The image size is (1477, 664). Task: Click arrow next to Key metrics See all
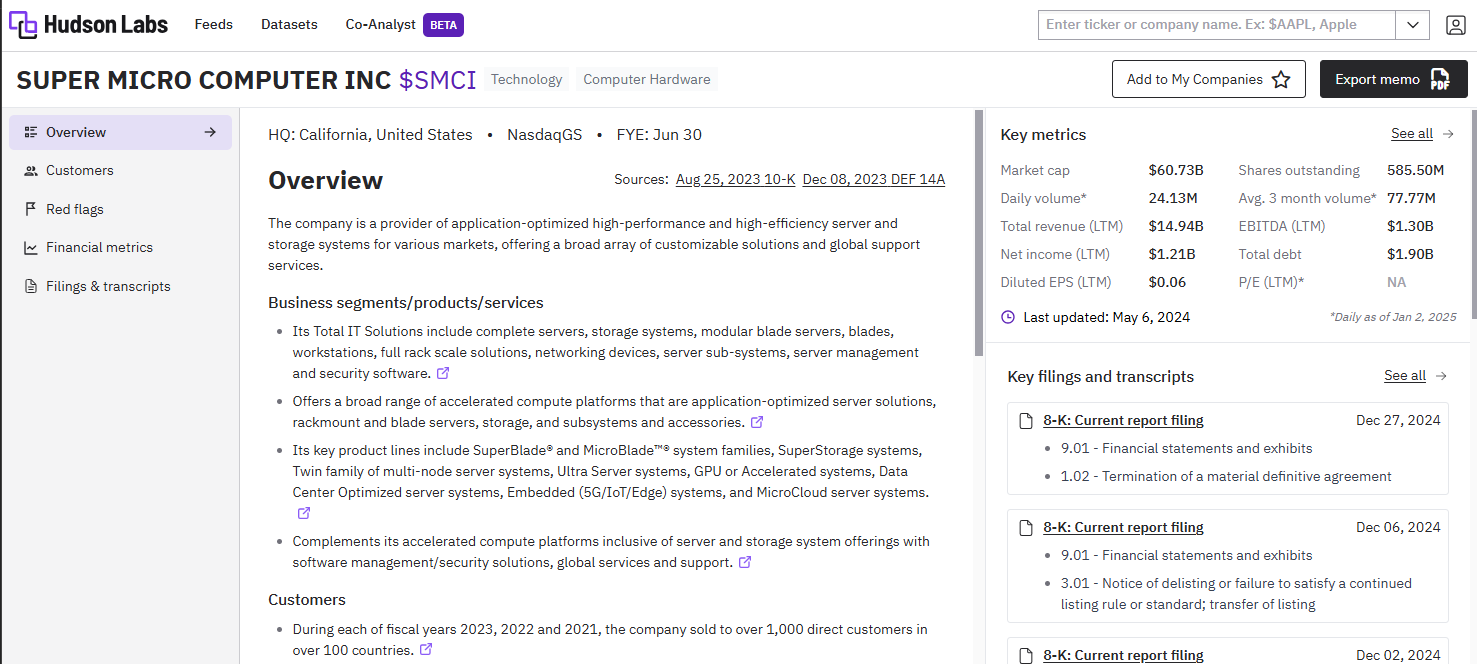coord(1448,134)
